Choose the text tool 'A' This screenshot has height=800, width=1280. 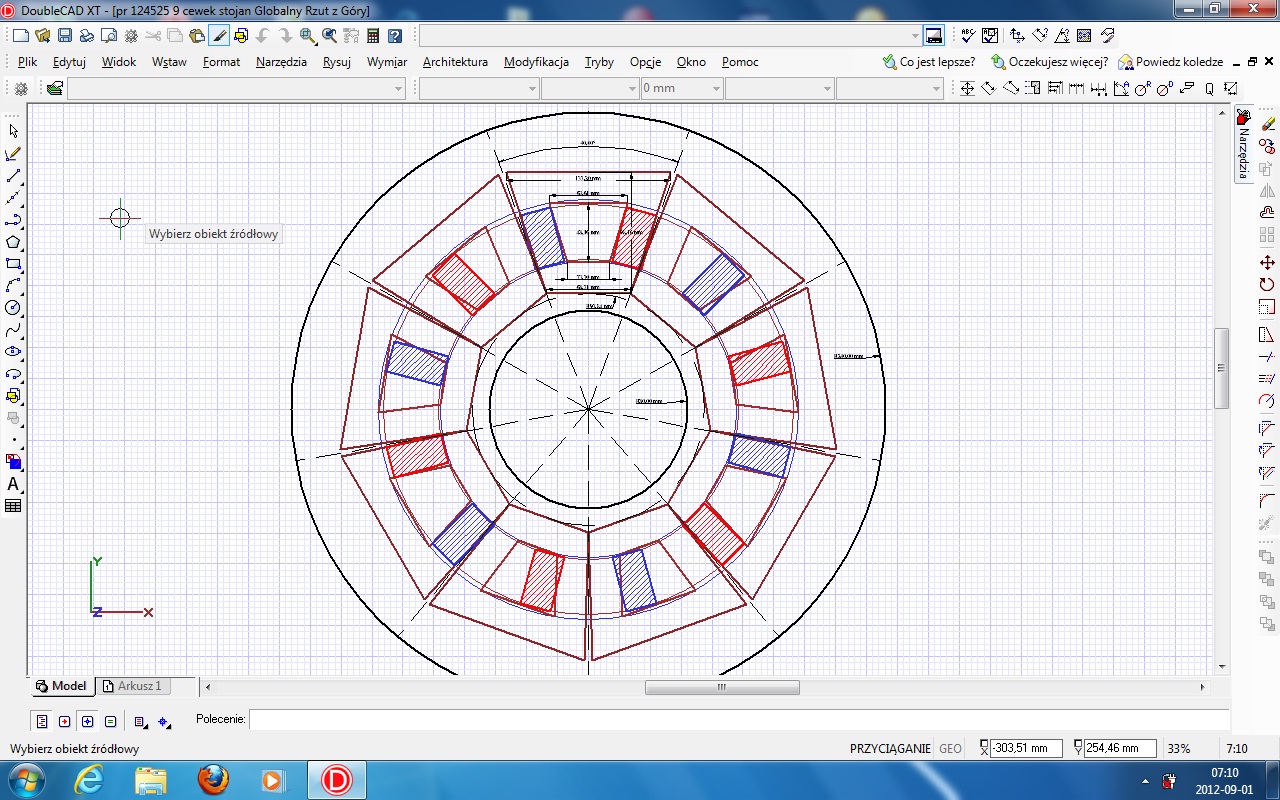coord(13,484)
